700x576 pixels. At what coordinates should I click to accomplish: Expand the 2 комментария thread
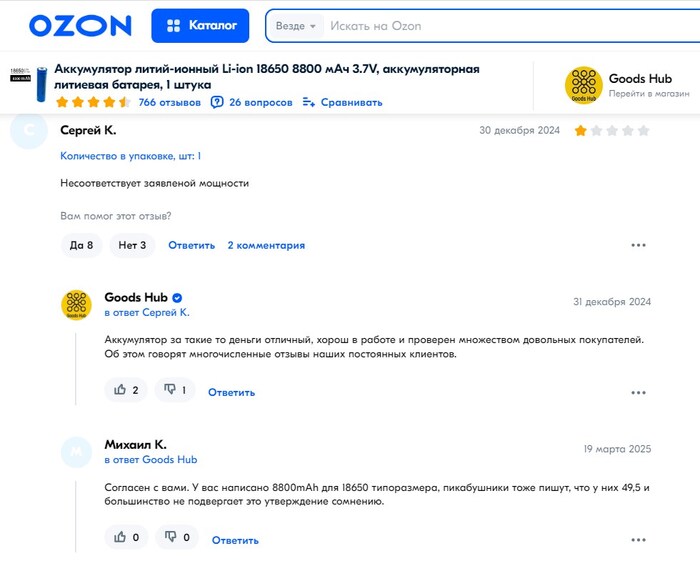266,245
